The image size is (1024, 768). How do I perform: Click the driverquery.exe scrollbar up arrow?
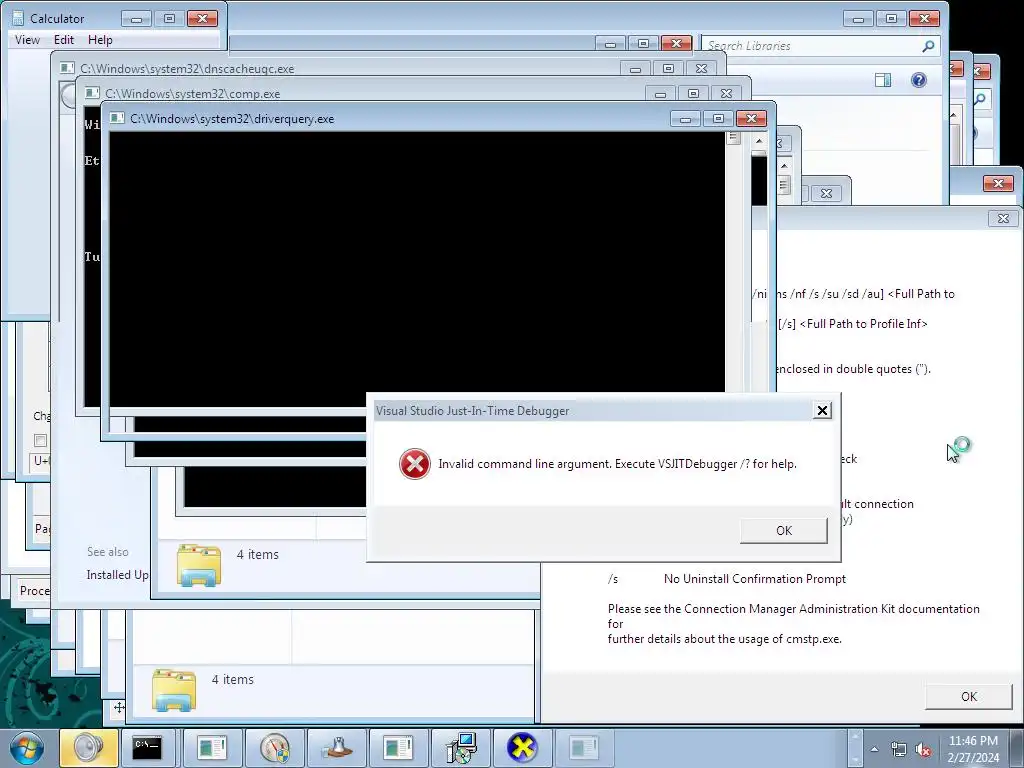click(758, 141)
